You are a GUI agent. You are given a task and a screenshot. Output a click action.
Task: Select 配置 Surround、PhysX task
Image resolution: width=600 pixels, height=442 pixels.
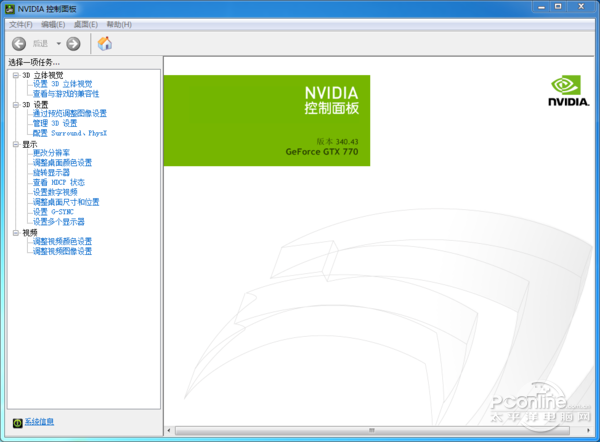(70, 133)
